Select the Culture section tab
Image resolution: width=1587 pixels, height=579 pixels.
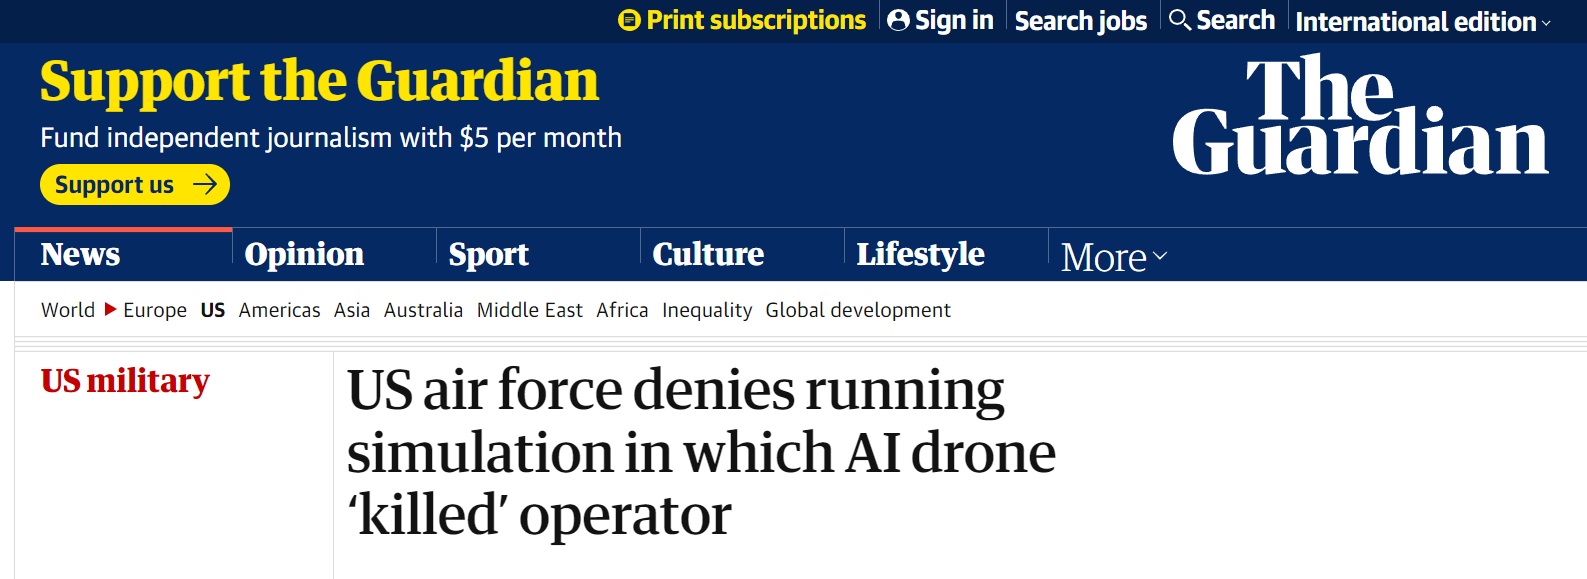(x=708, y=255)
